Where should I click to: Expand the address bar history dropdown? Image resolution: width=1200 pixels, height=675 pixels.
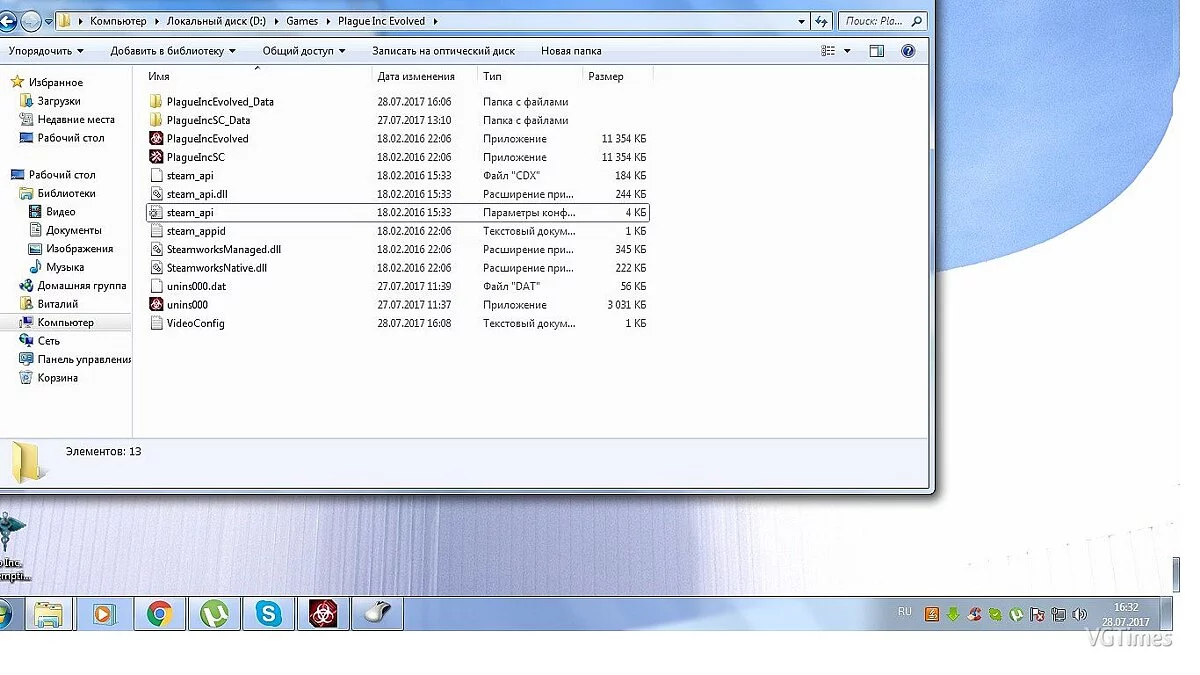(802, 21)
